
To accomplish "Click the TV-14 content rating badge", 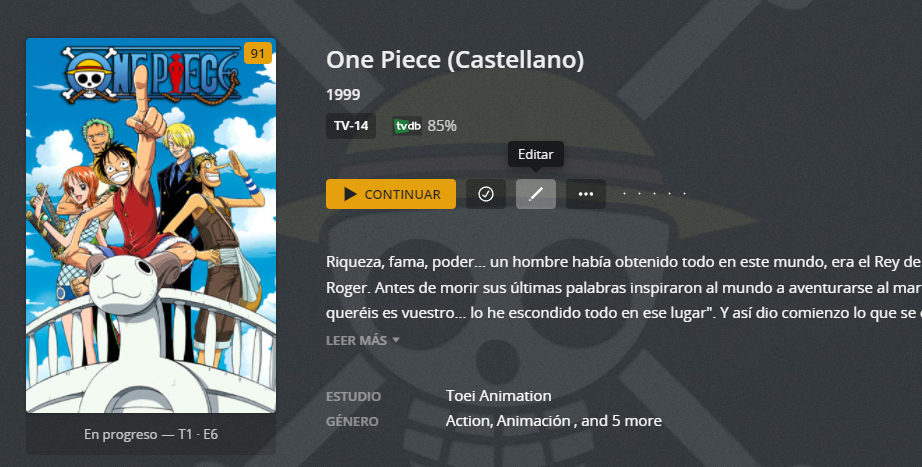I will coord(351,126).
